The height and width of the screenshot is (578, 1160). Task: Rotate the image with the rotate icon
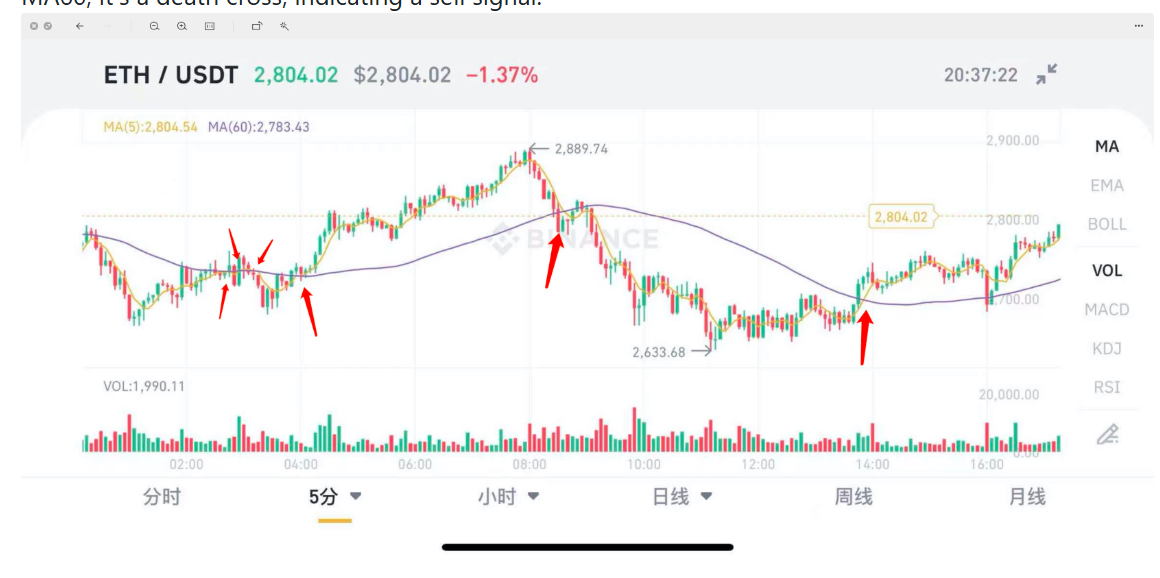[x=257, y=26]
